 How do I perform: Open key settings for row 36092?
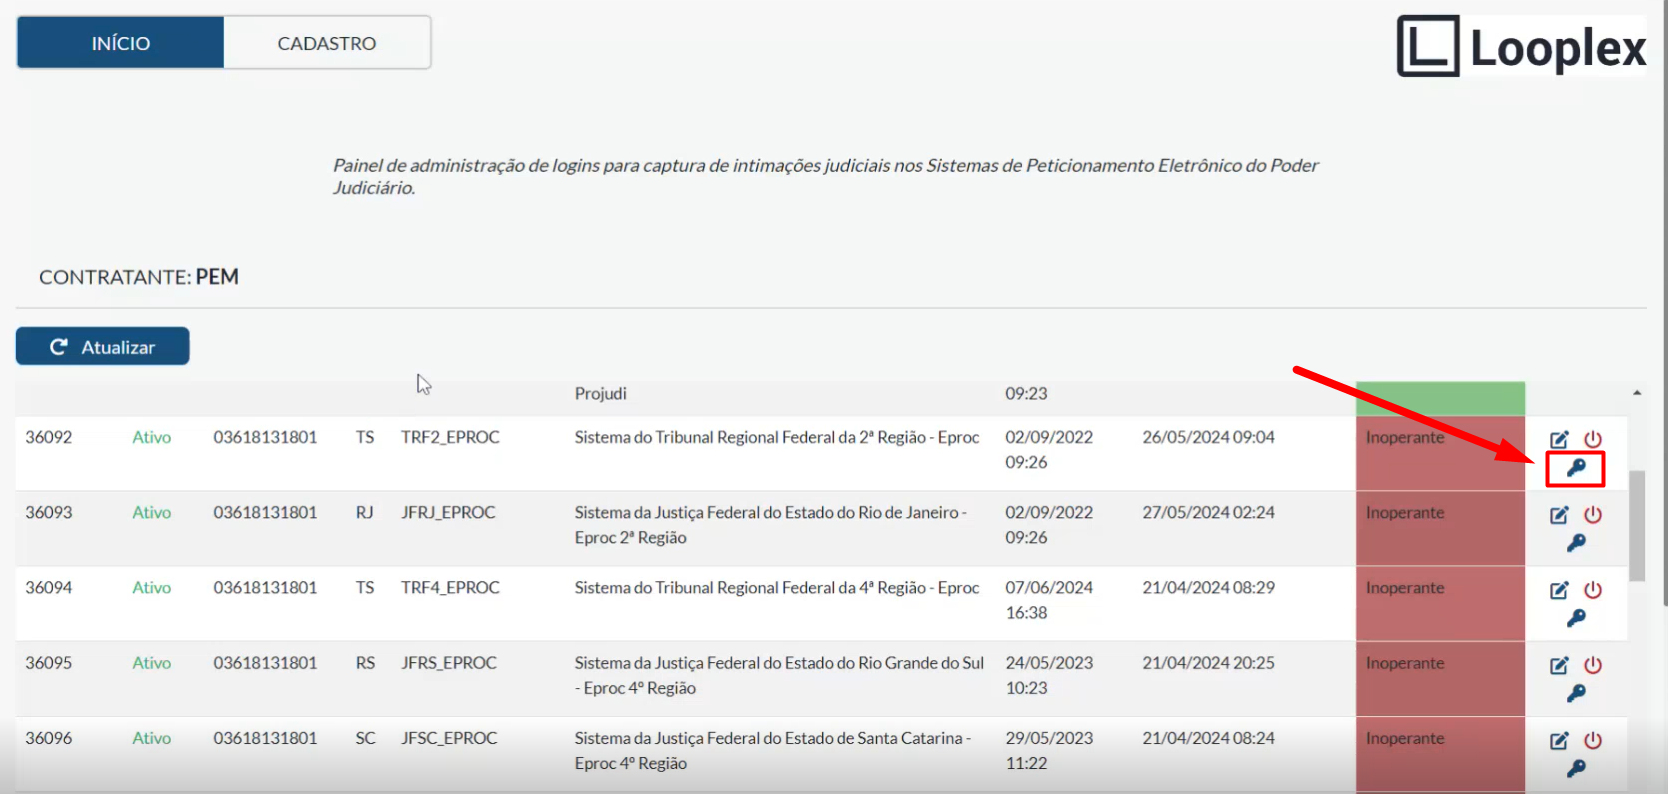click(1576, 468)
